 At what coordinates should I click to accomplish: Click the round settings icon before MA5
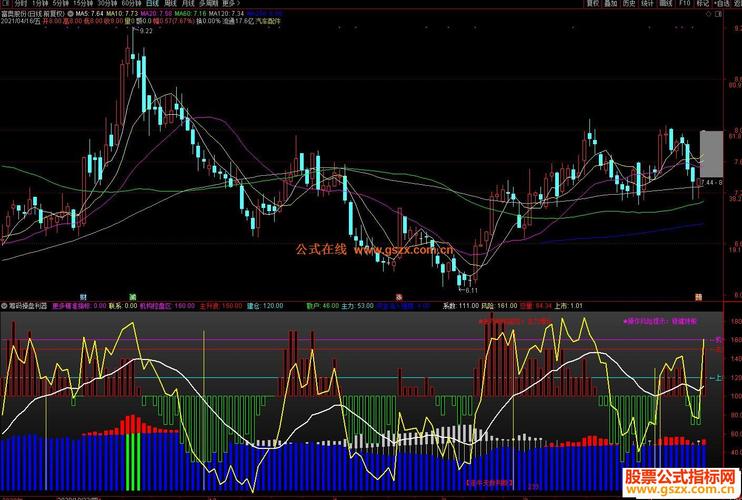pos(71,14)
